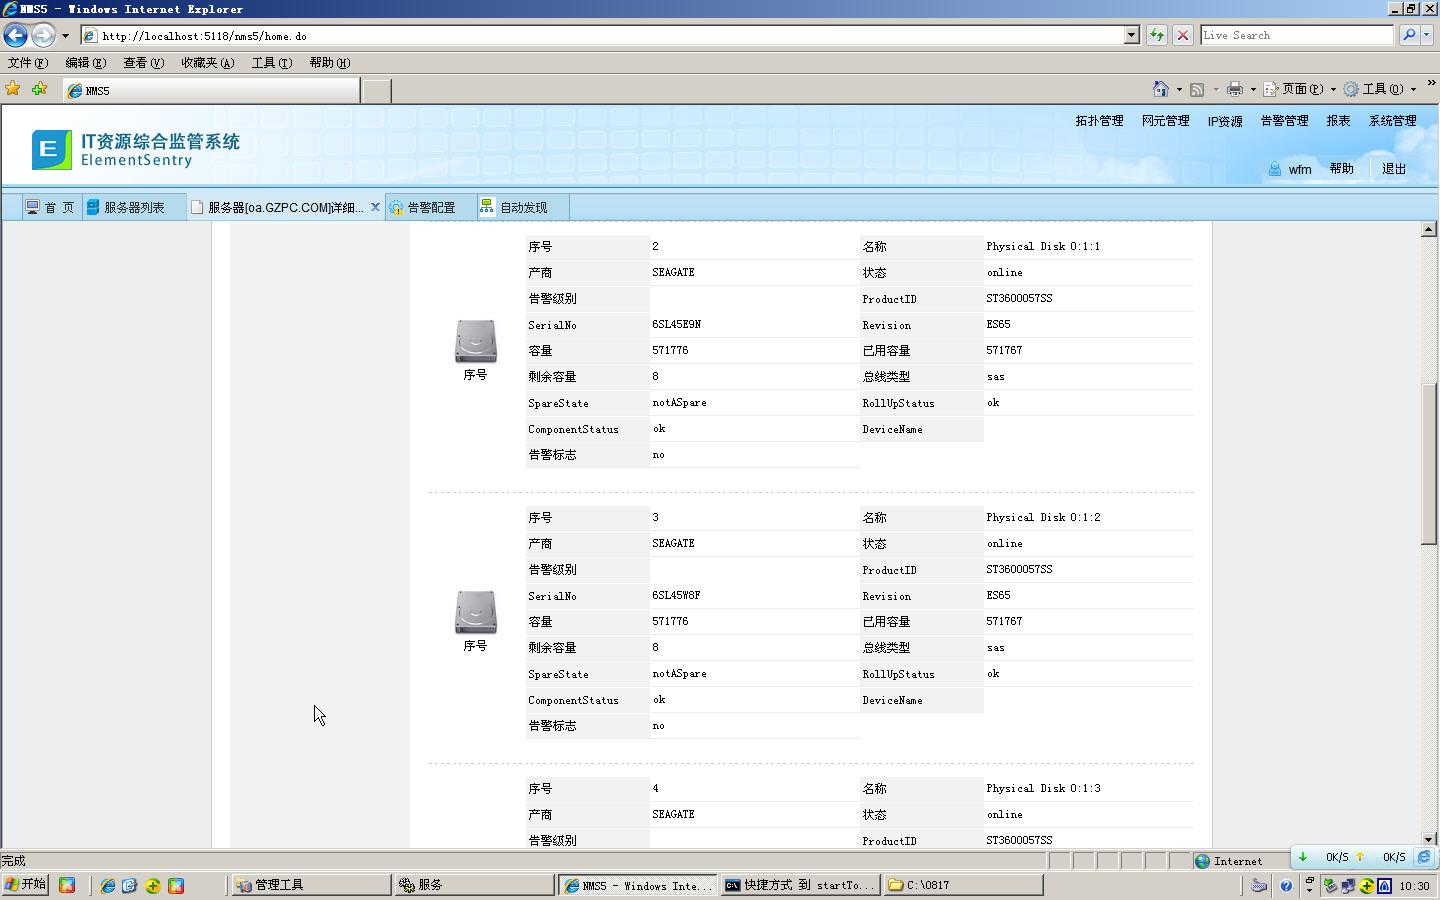
Task: Stop loading with the red X icon
Action: [x=1183, y=35]
